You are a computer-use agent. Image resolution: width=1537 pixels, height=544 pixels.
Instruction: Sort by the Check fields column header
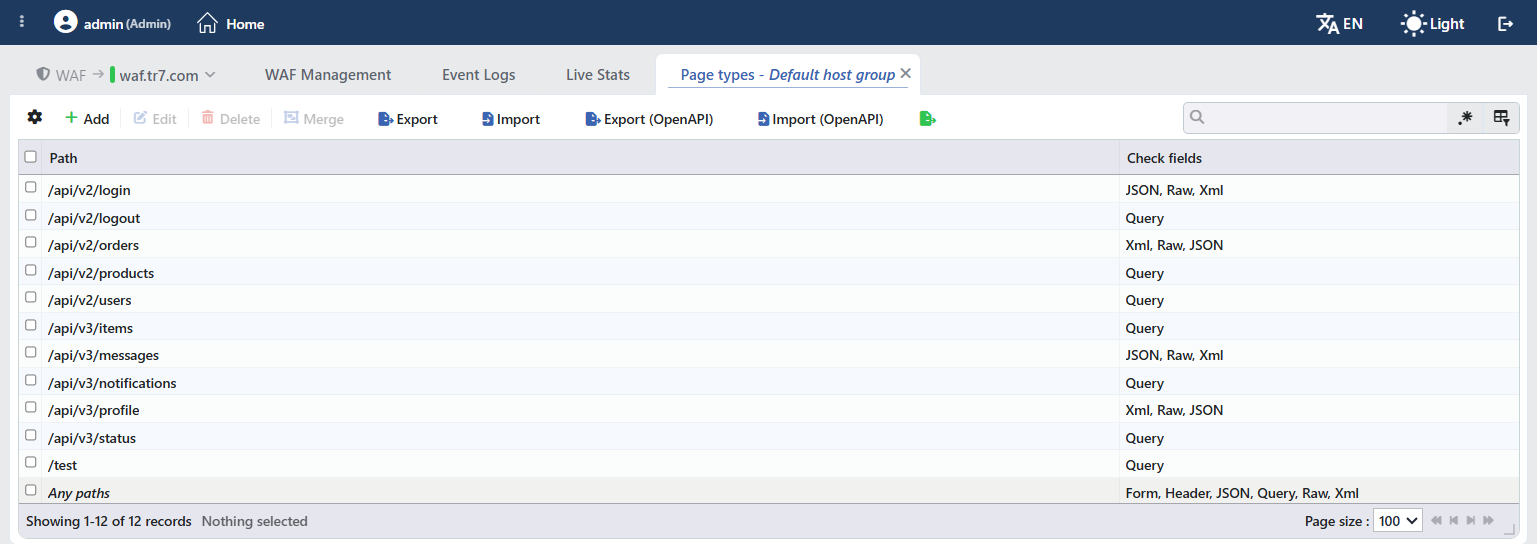1319,158
